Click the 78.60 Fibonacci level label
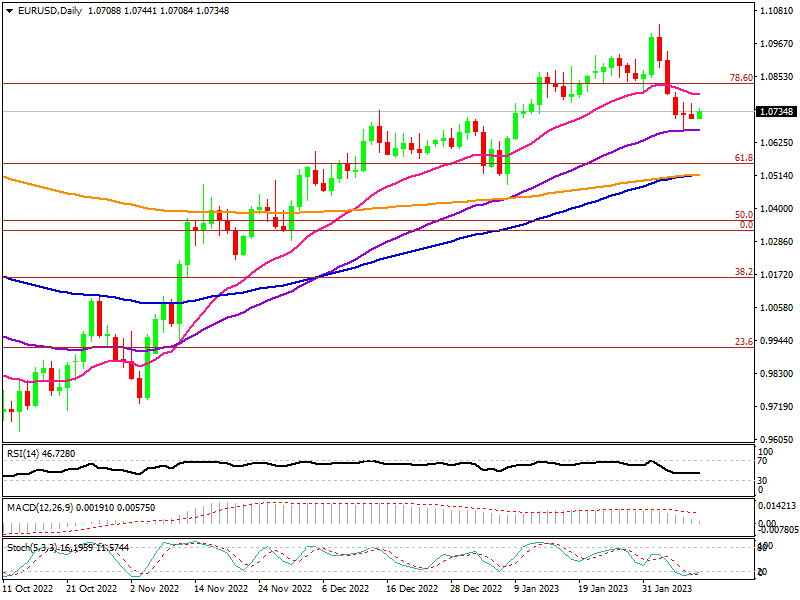Image resolution: width=800 pixels, height=600 pixels. (739, 77)
